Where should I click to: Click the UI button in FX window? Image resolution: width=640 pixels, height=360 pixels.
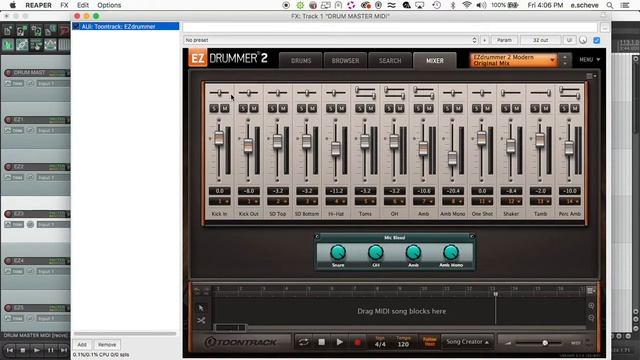[569, 40]
